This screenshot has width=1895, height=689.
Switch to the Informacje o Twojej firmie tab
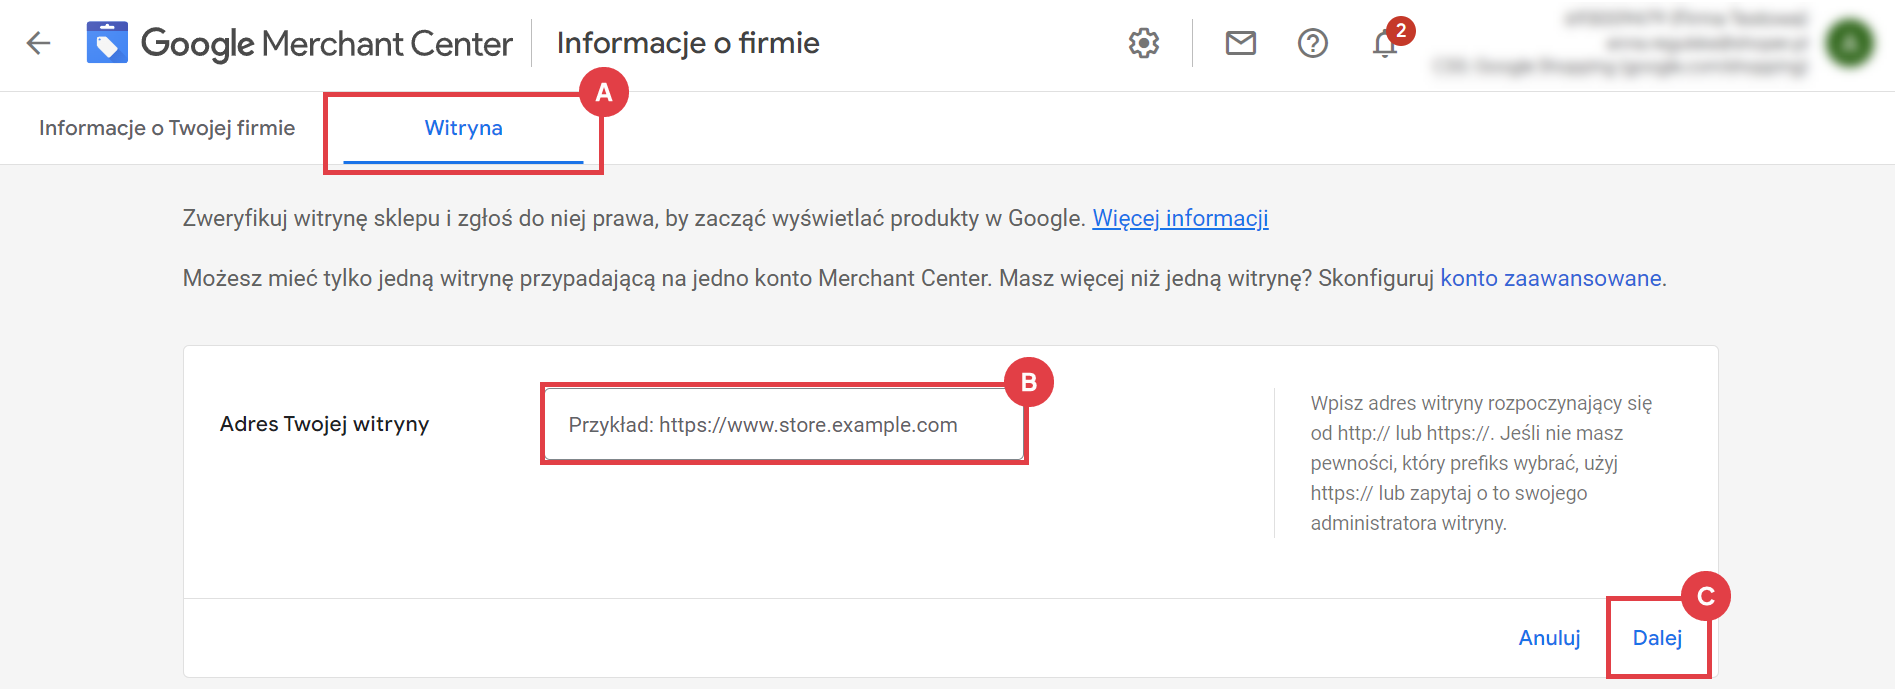(167, 128)
